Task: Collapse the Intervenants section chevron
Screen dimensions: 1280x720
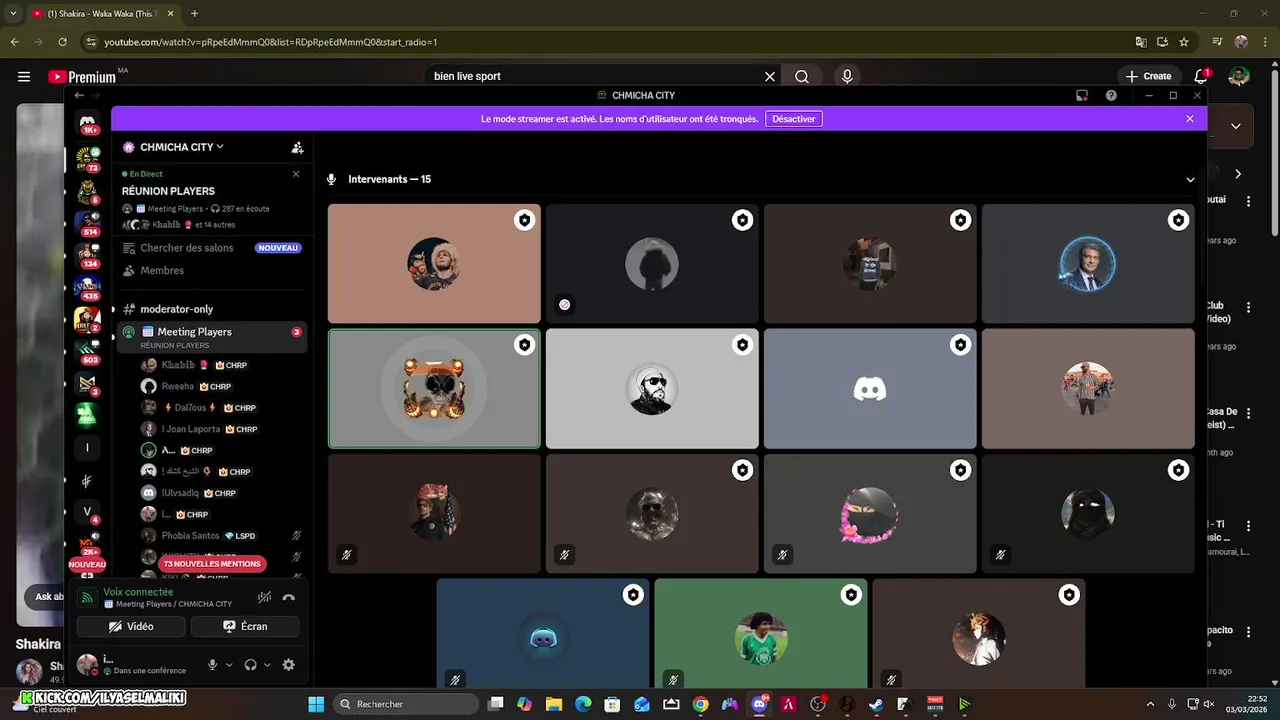Action: [x=1190, y=180]
